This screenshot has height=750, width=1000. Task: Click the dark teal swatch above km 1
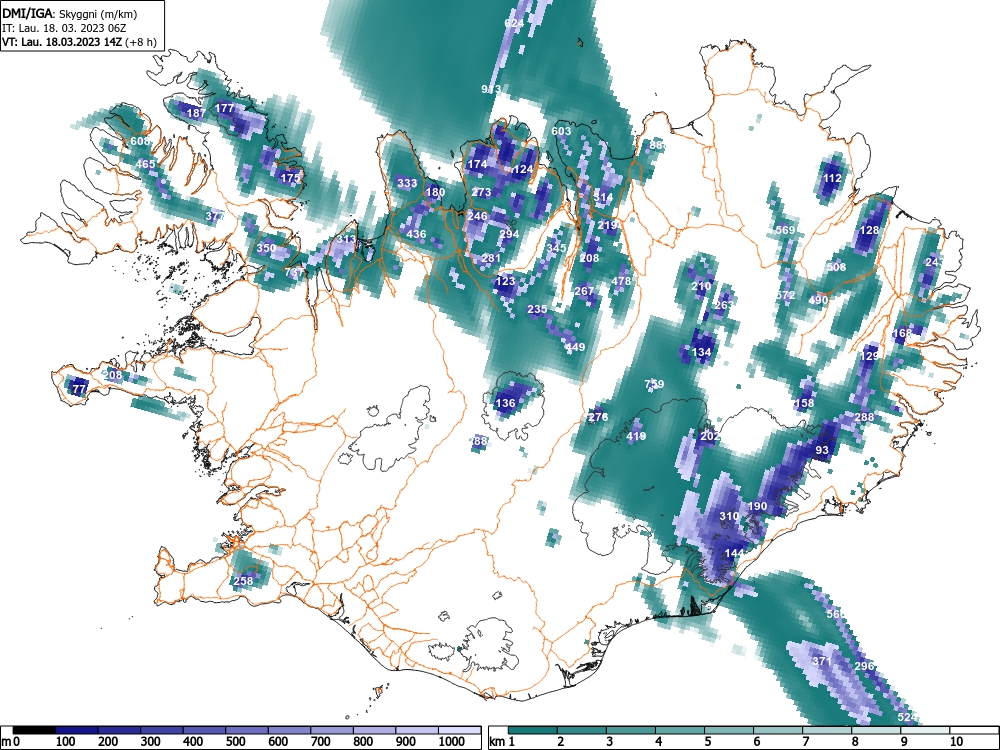tap(533, 730)
